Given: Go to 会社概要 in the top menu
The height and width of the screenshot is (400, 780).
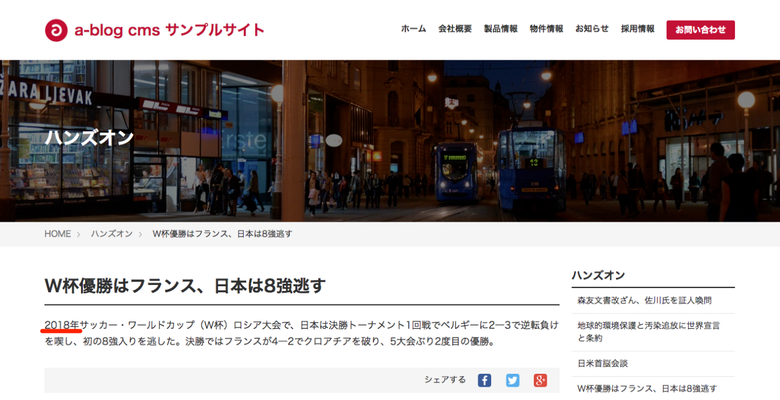Looking at the screenshot, I should [x=454, y=29].
